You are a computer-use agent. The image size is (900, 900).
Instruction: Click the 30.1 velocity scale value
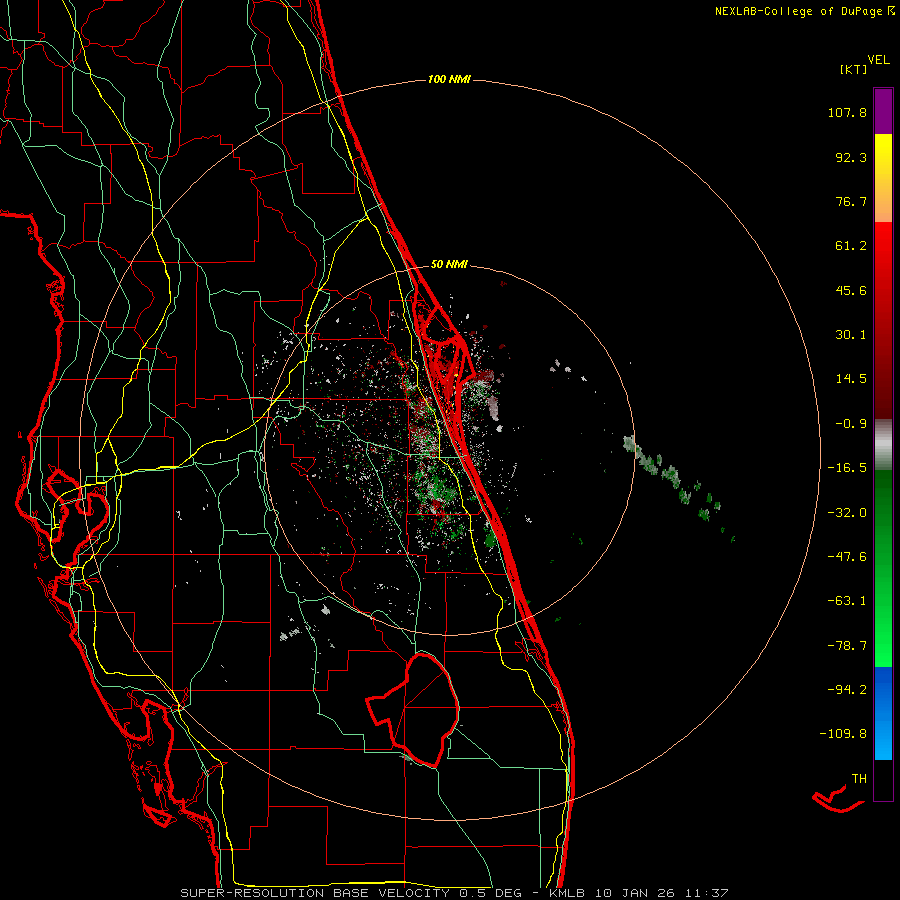coord(851,335)
